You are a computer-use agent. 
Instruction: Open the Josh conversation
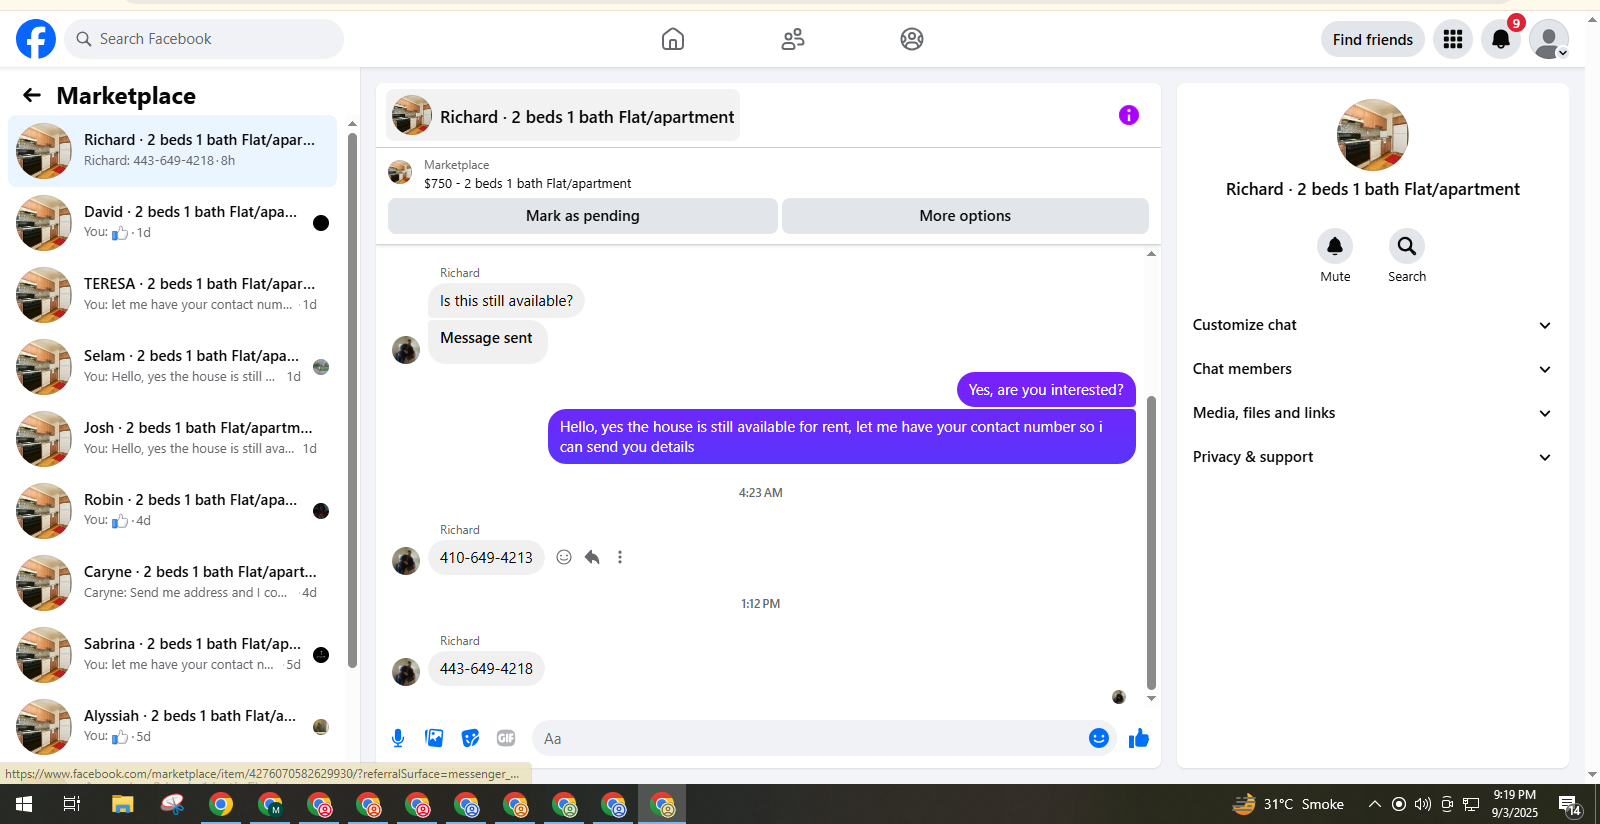[172, 439]
